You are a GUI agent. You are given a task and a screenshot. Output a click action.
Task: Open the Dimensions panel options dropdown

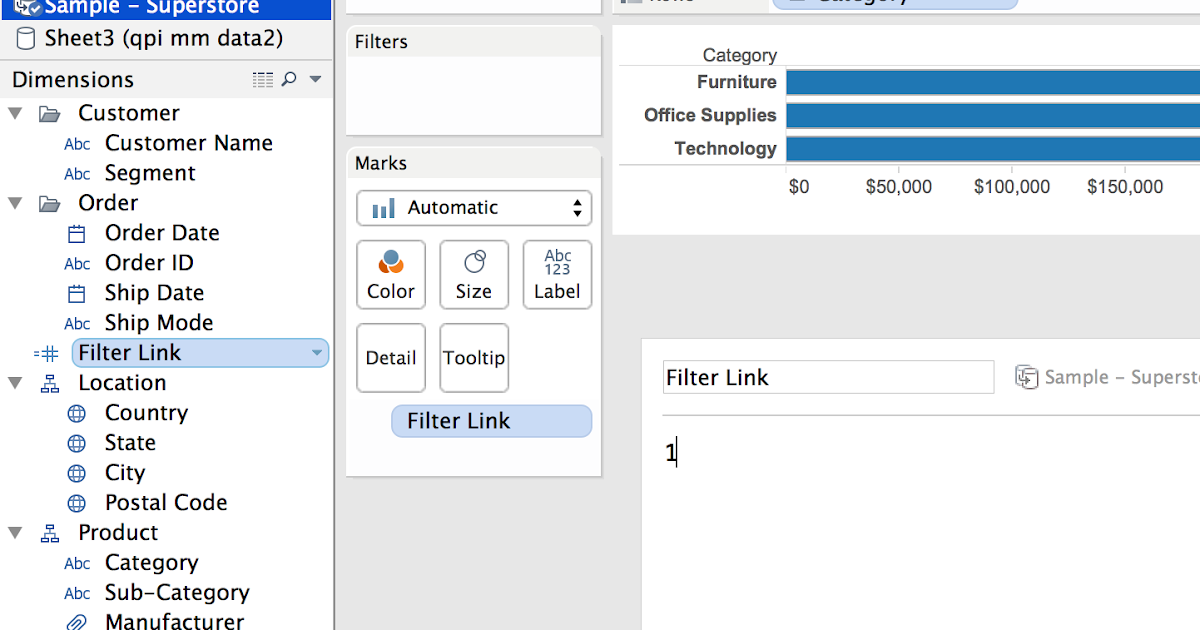(x=314, y=79)
